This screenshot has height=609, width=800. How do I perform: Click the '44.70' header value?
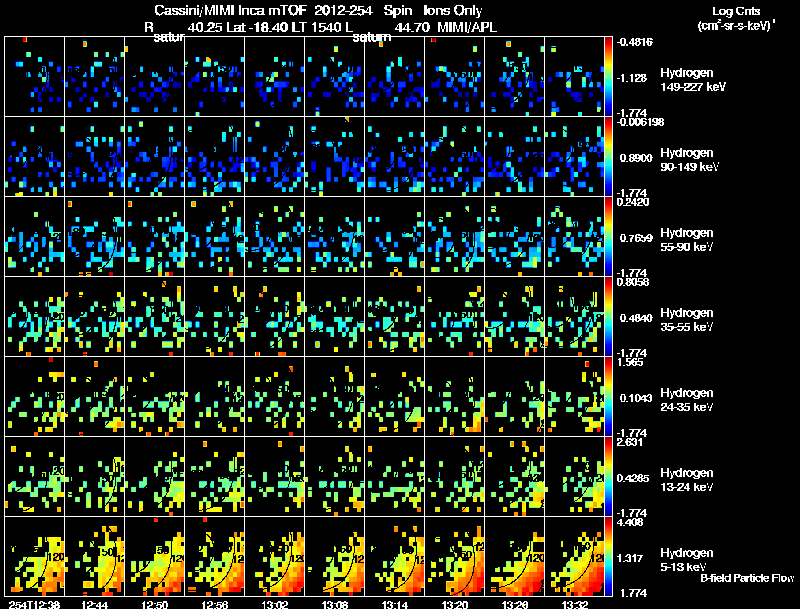(411, 27)
